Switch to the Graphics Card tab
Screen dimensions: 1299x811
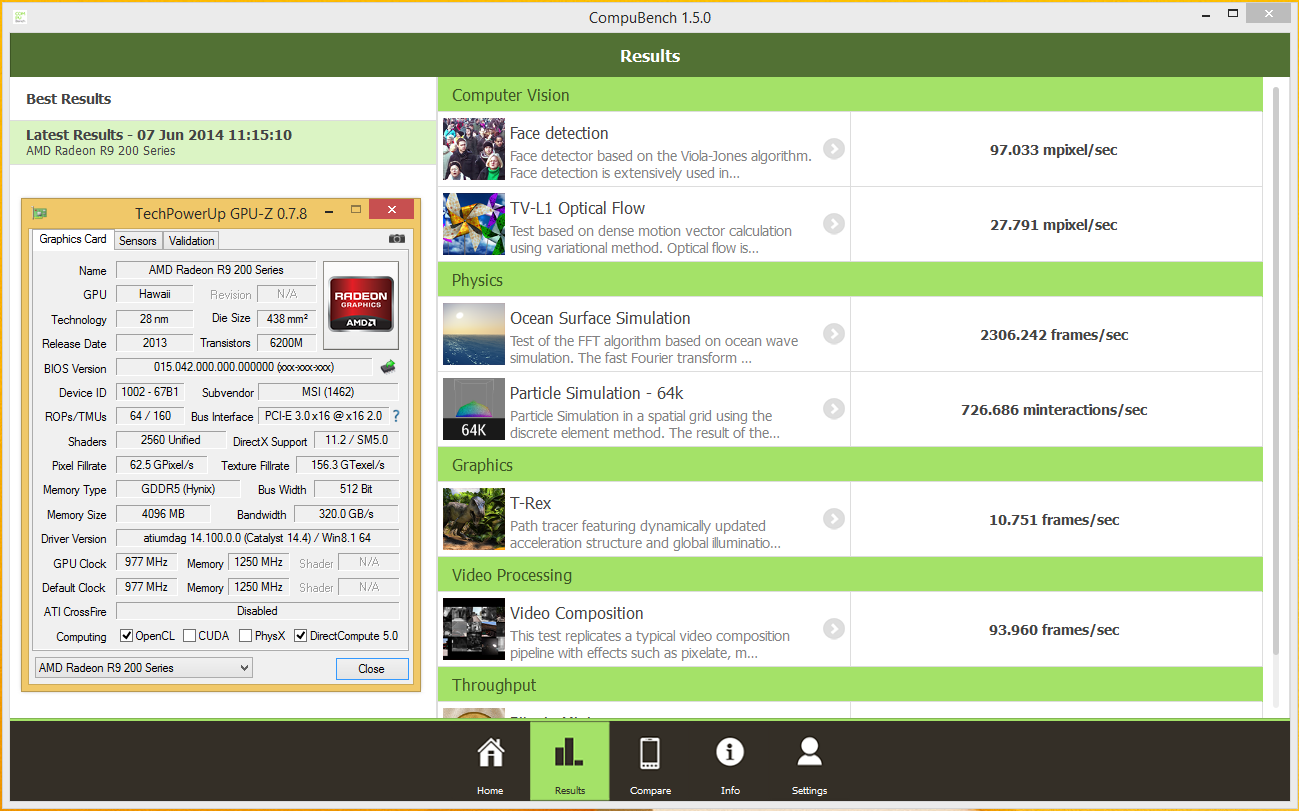click(73, 239)
